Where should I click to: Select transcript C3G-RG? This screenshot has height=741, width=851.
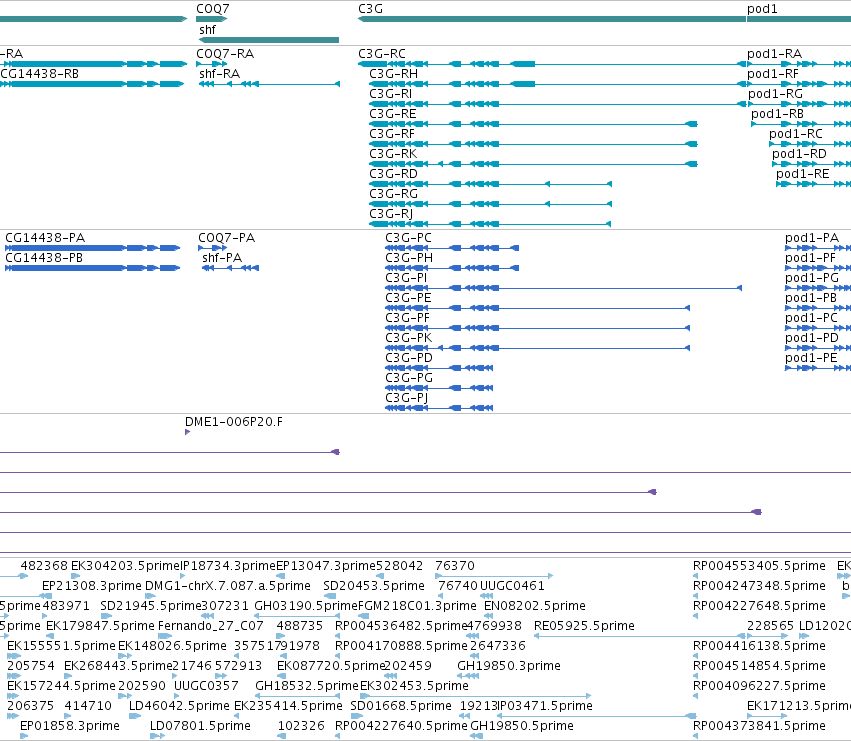[x=393, y=194]
